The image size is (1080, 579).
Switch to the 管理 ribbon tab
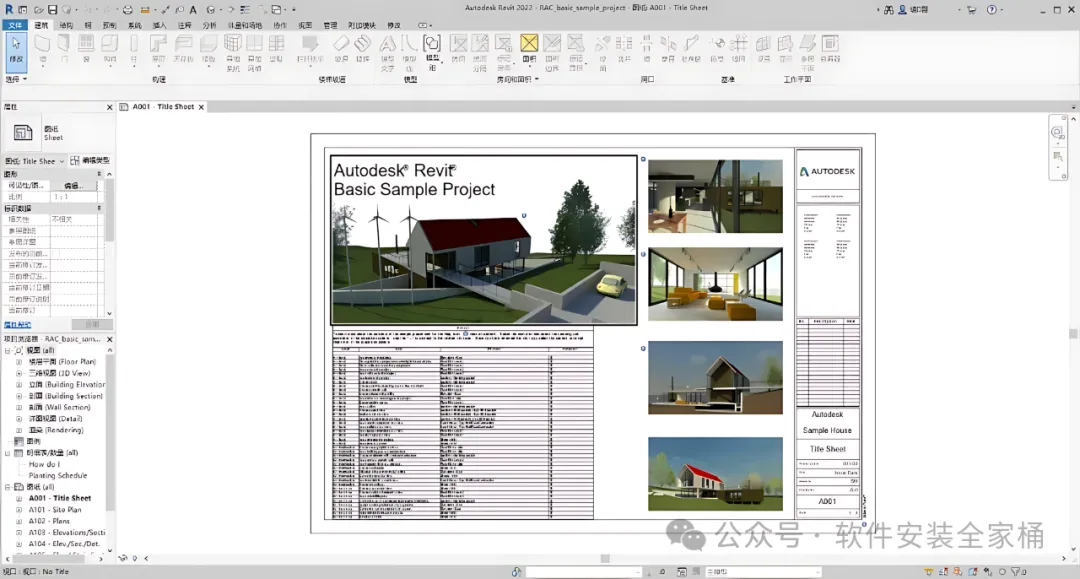pyautogui.click(x=331, y=25)
